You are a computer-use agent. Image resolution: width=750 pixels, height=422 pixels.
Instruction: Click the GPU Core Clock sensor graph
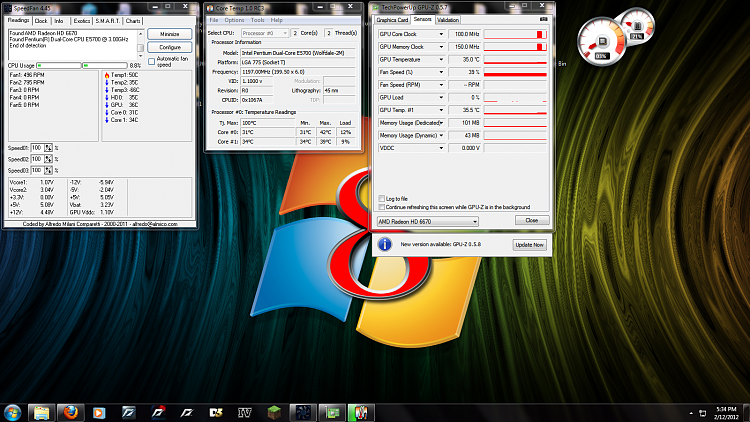click(x=515, y=34)
